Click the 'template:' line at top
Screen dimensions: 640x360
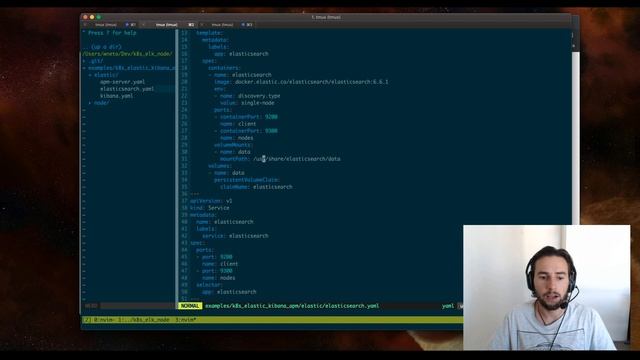(209, 33)
